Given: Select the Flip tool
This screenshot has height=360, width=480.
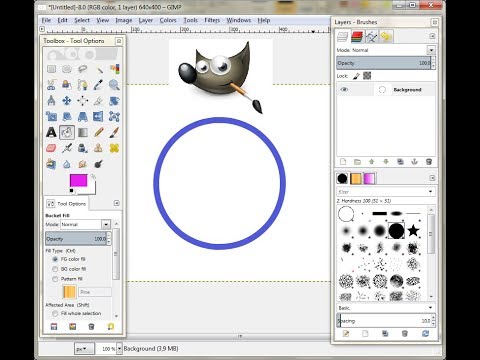Looking at the screenshot, I should 99,116.
